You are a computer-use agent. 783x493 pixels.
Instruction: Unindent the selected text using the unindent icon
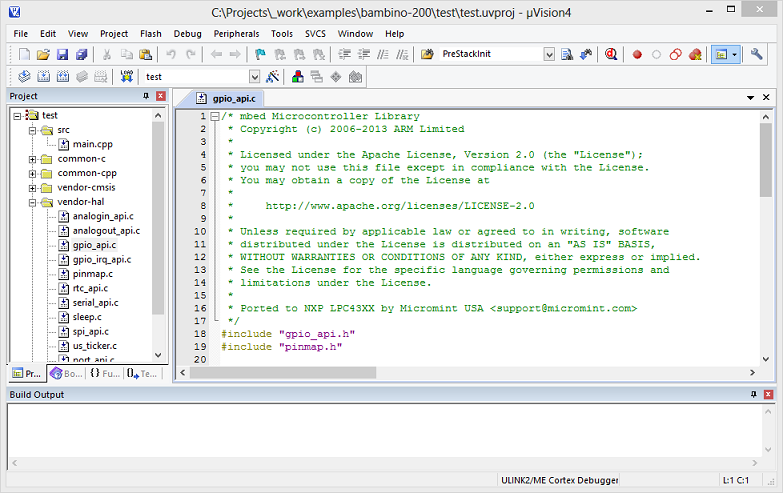tap(364, 54)
